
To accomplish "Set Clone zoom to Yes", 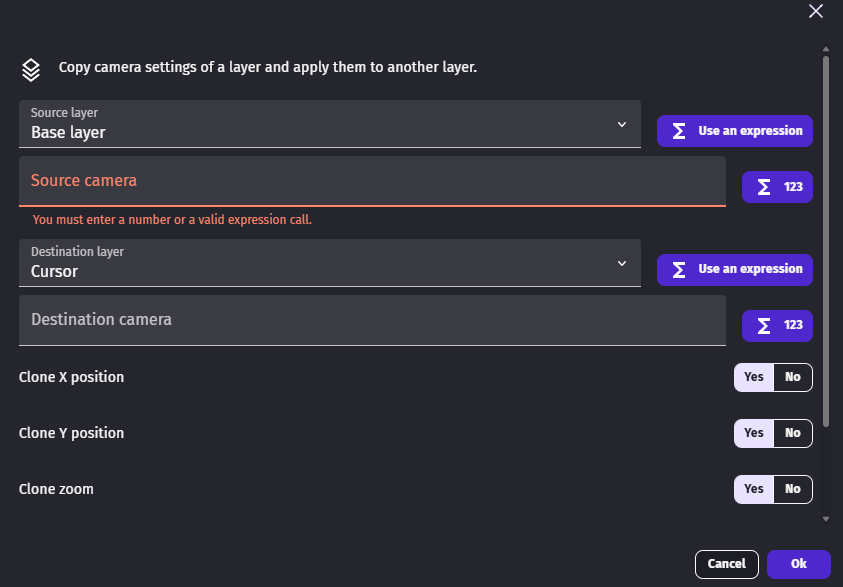I will 753,489.
